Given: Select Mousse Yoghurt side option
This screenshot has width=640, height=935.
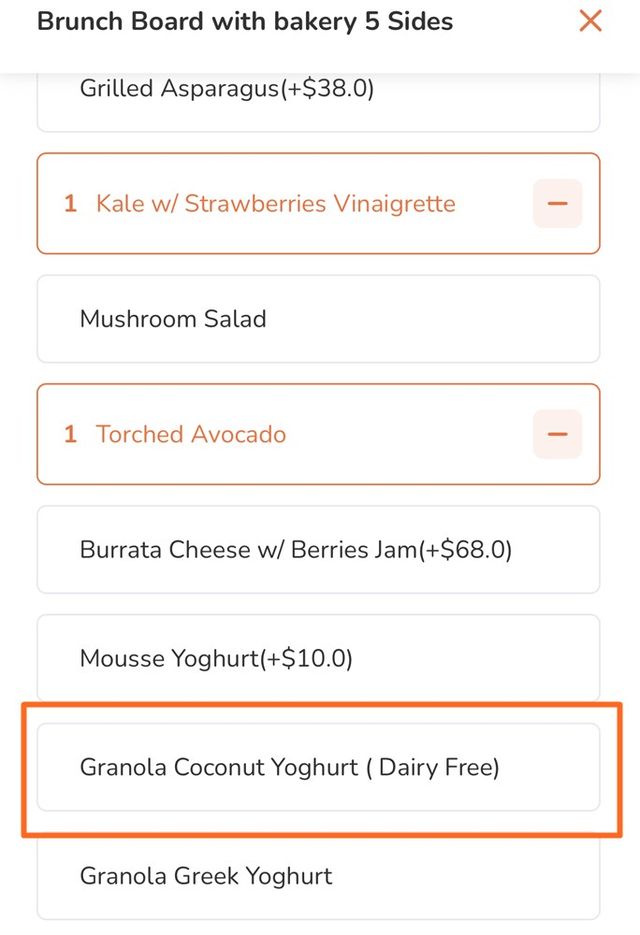Looking at the screenshot, I should pyautogui.click(x=319, y=658).
